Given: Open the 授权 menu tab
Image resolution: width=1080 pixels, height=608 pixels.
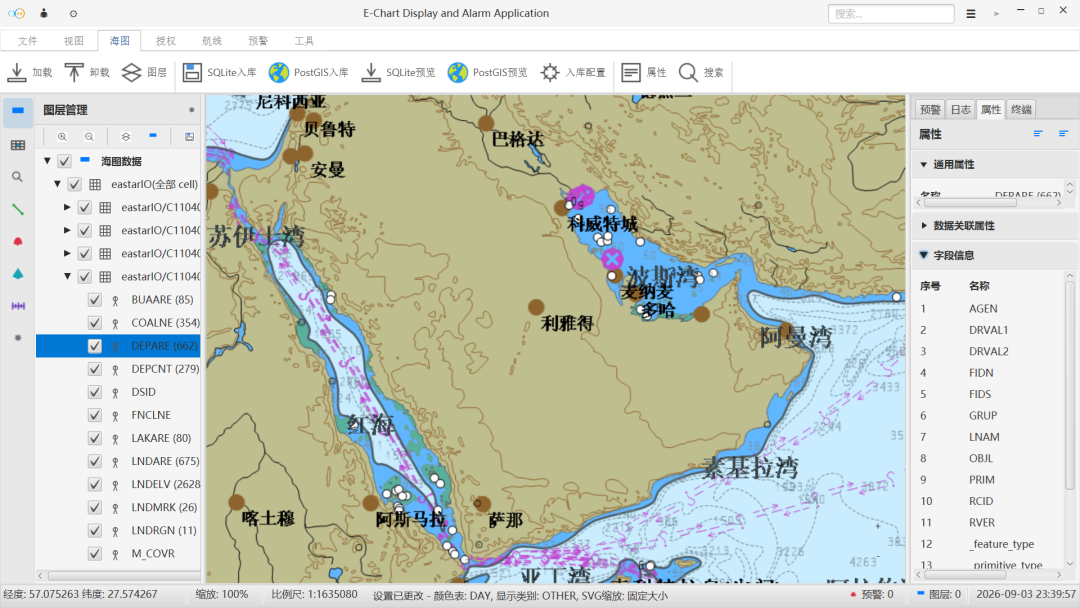Looking at the screenshot, I should click(x=165, y=41).
